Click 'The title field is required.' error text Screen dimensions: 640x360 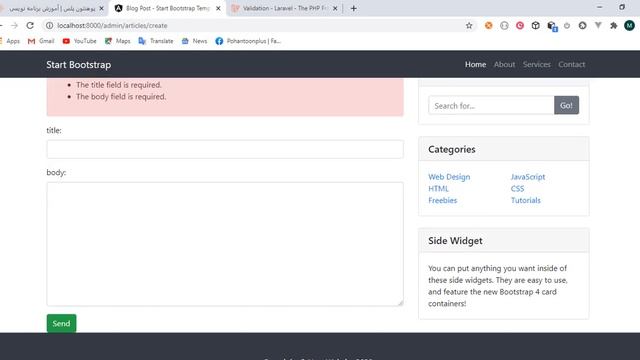119,85
